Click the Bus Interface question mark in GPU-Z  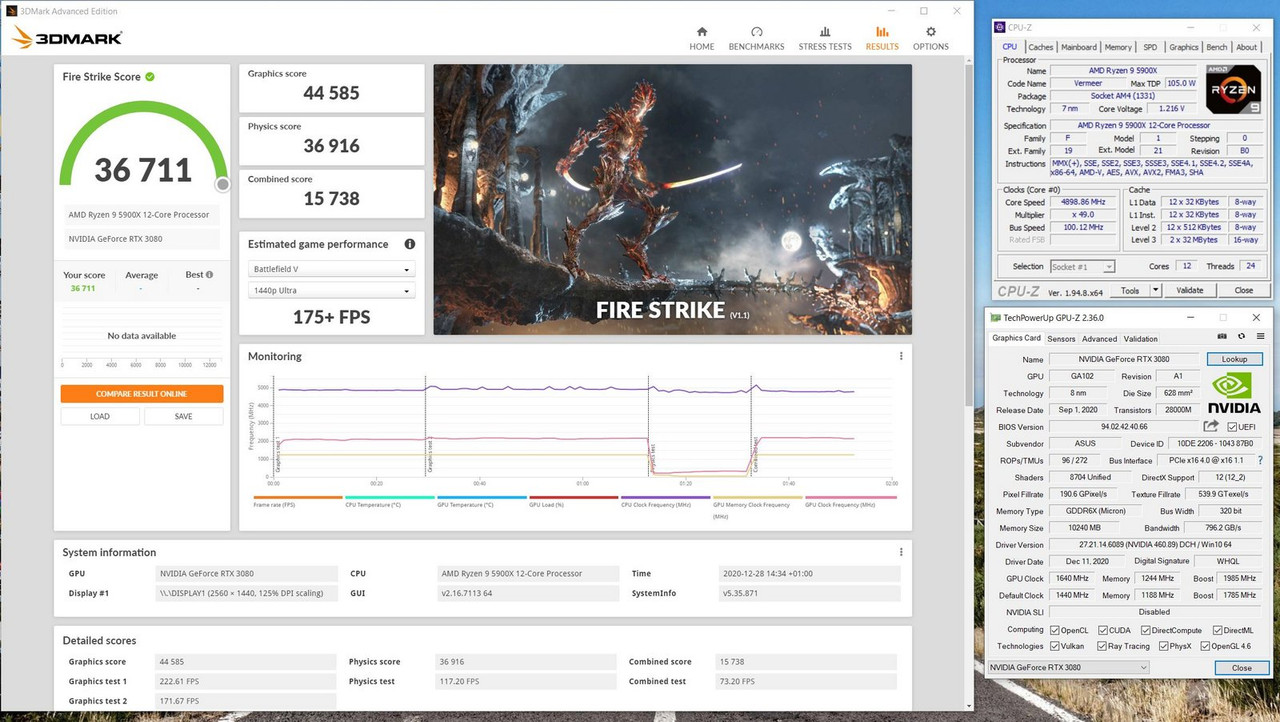click(x=1260, y=460)
